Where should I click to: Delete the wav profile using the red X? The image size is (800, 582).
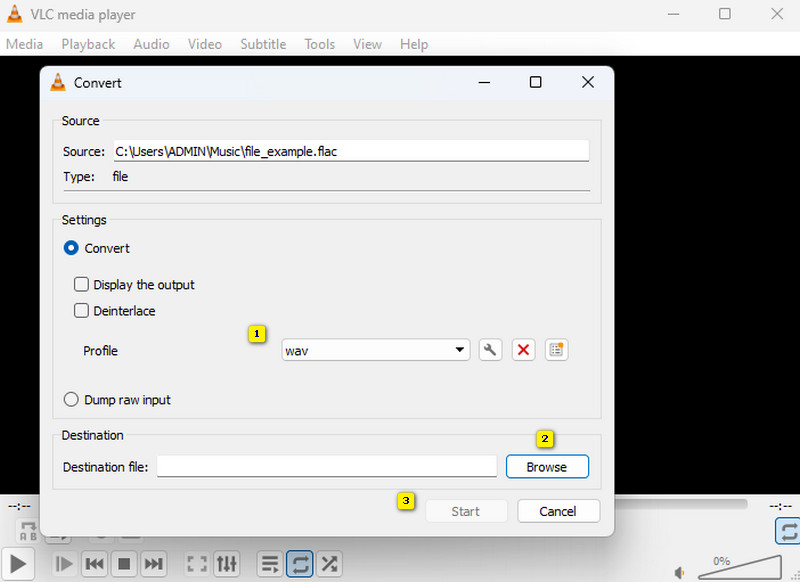click(x=523, y=349)
